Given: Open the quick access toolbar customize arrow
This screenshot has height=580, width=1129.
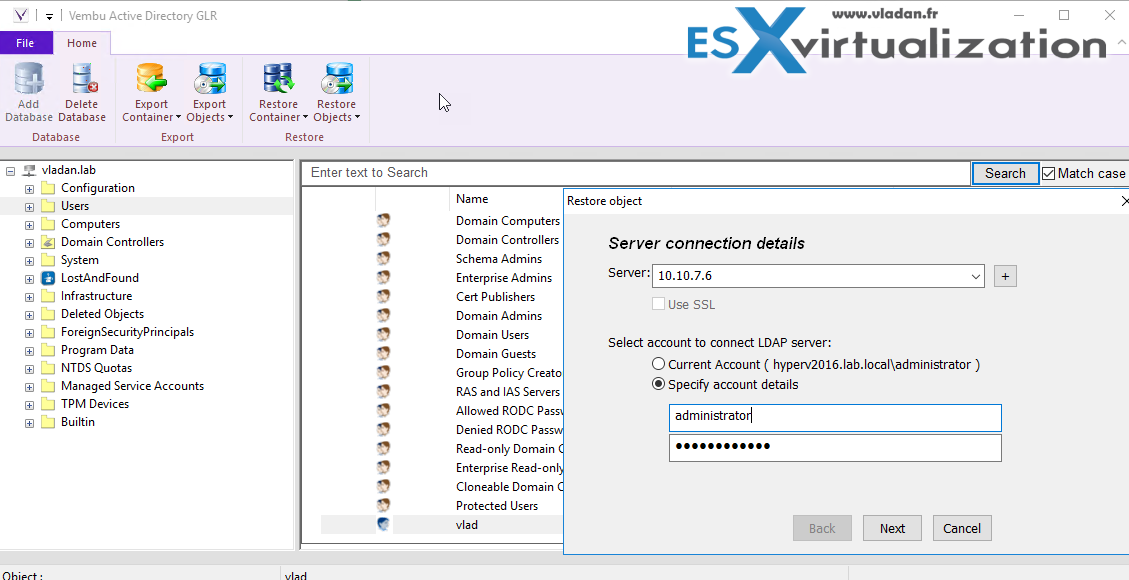Looking at the screenshot, I should (49, 16).
